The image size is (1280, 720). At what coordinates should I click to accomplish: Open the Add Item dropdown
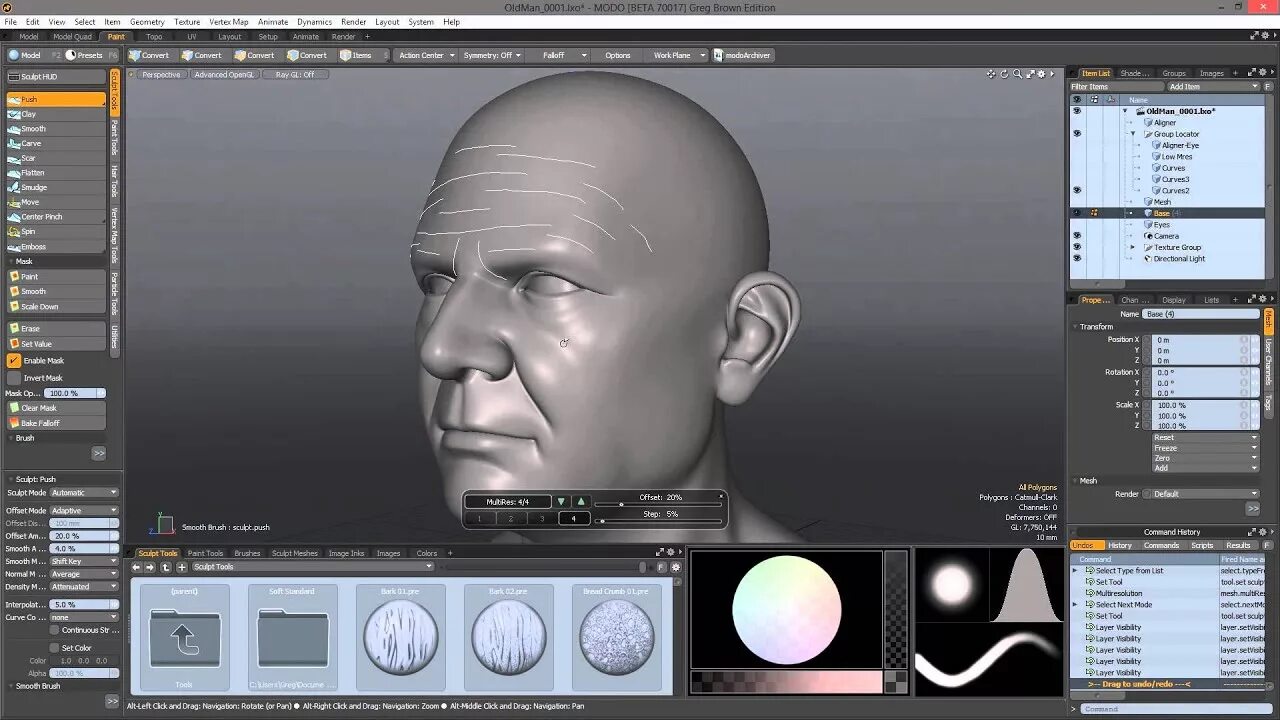[x=1213, y=87]
